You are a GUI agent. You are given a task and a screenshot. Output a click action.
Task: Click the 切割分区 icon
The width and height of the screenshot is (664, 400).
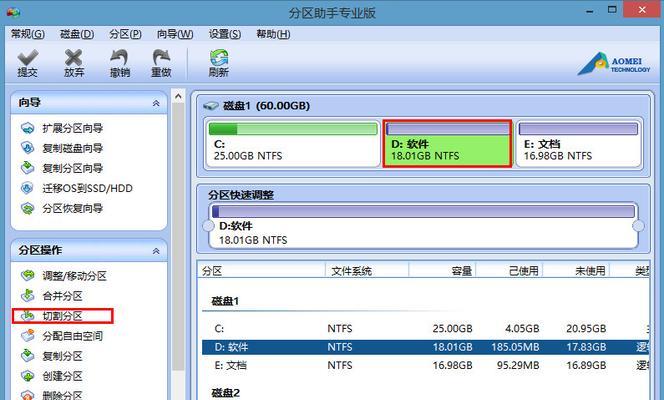click(x=28, y=316)
